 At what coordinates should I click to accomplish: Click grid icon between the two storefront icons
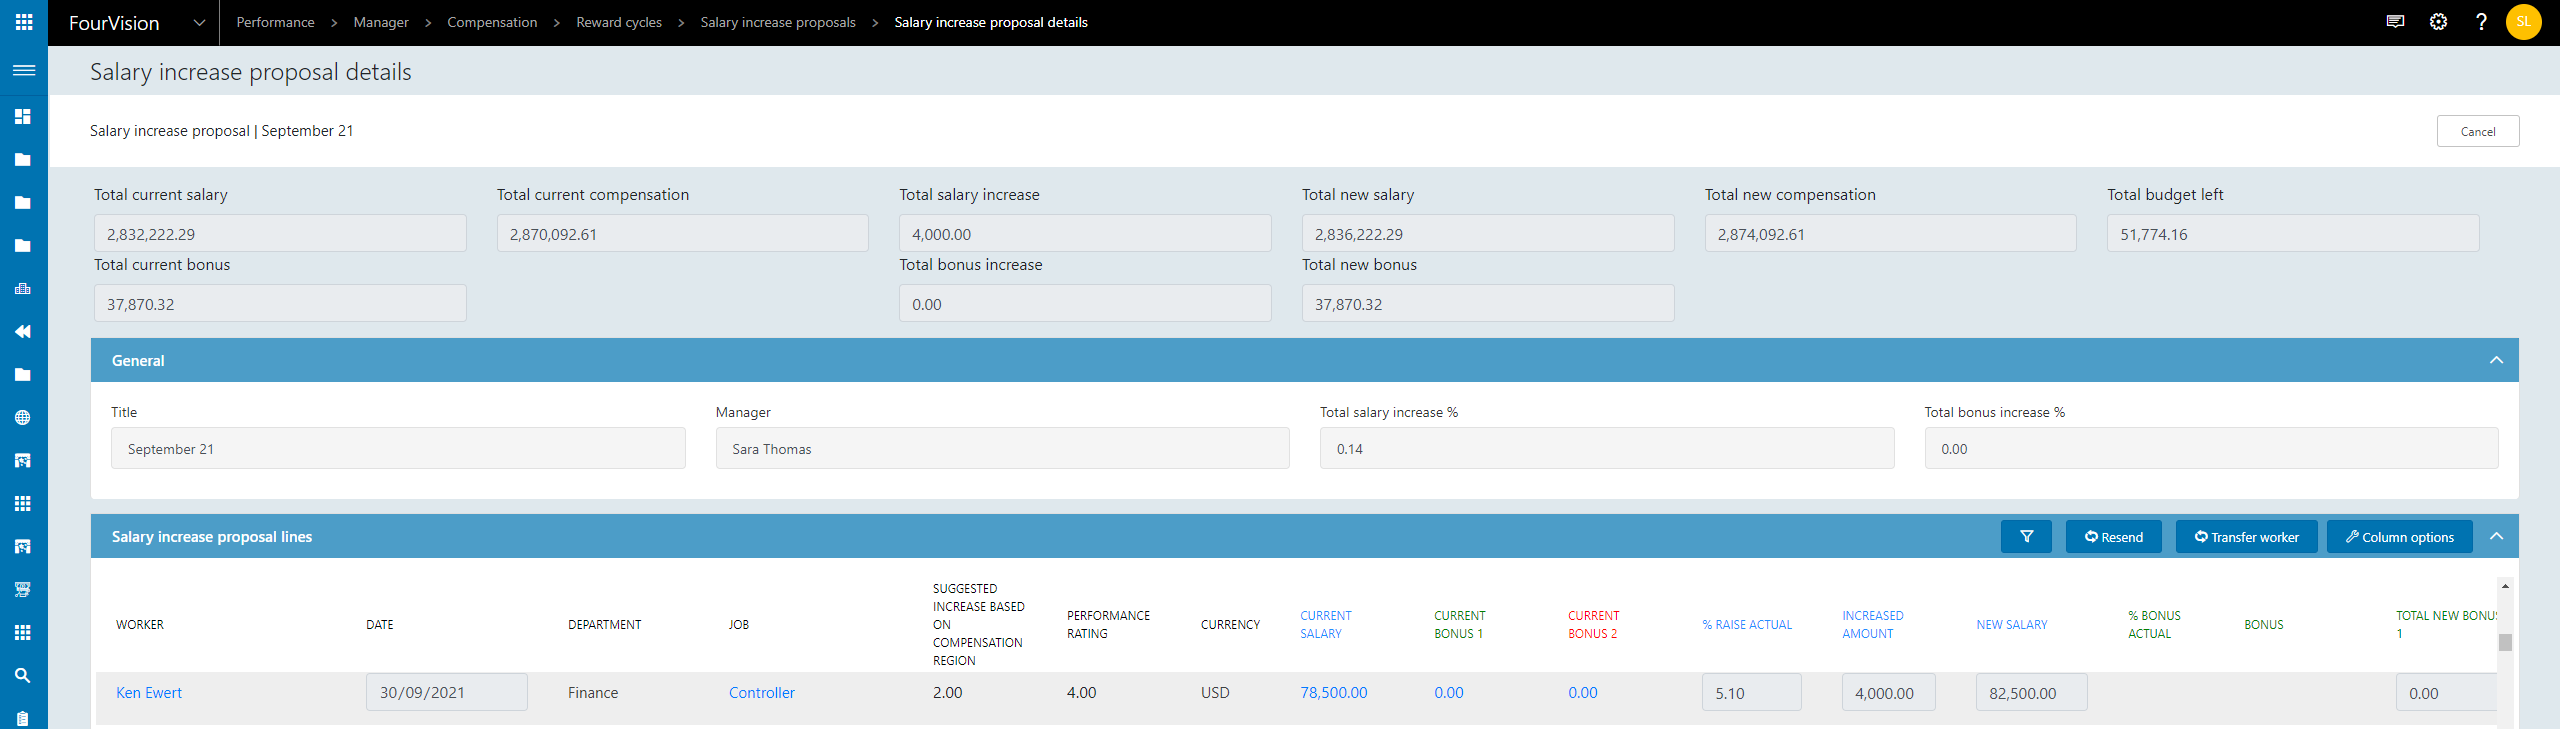[x=23, y=503]
